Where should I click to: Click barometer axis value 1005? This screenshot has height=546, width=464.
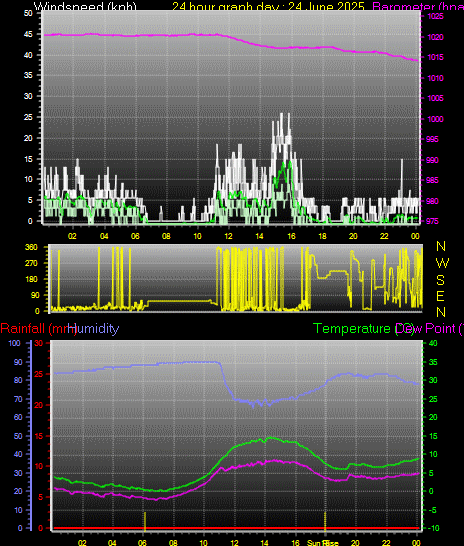(435, 98)
